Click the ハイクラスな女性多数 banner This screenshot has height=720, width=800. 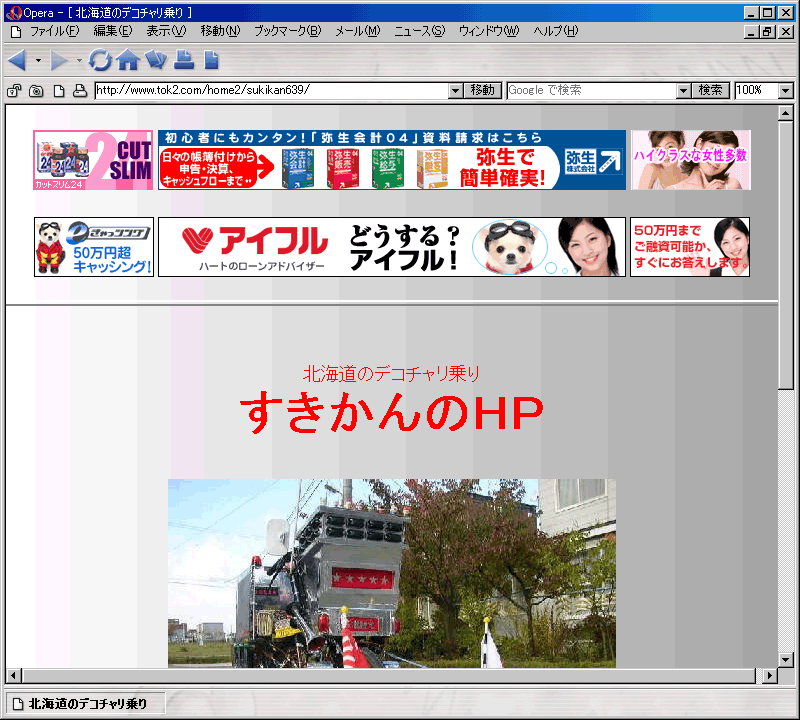tap(691, 160)
